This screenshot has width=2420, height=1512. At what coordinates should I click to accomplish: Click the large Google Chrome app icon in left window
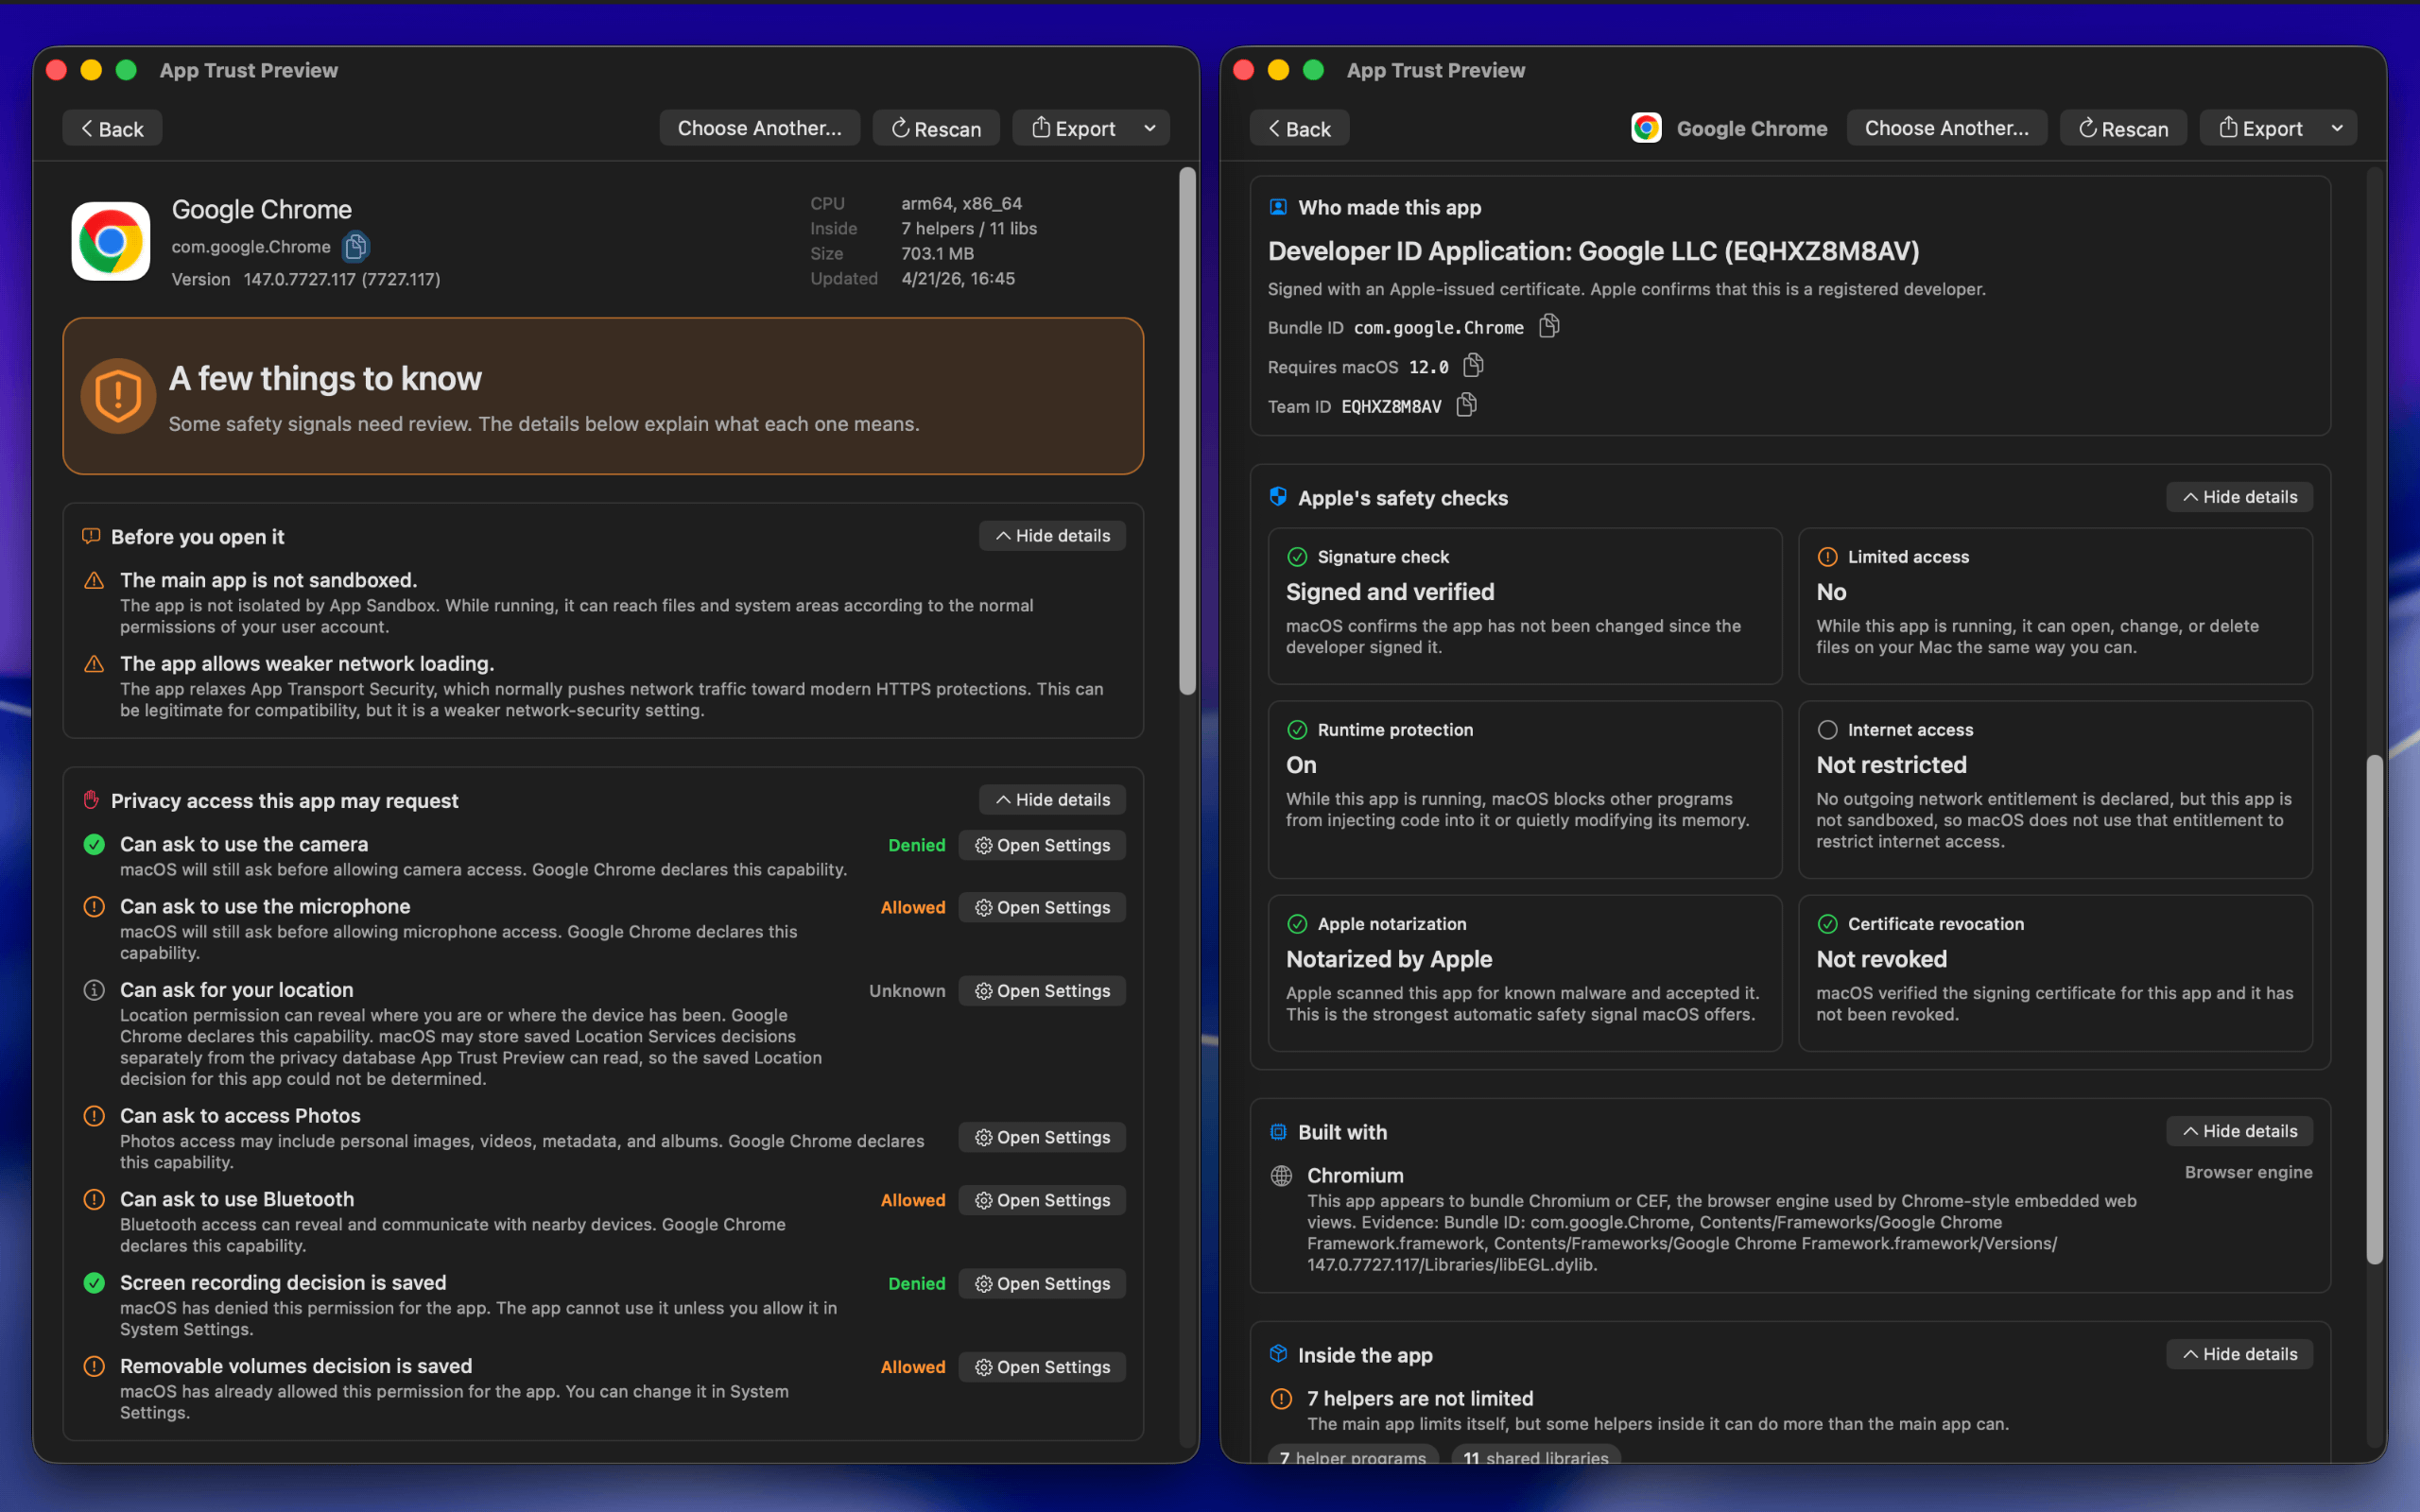(x=111, y=241)
